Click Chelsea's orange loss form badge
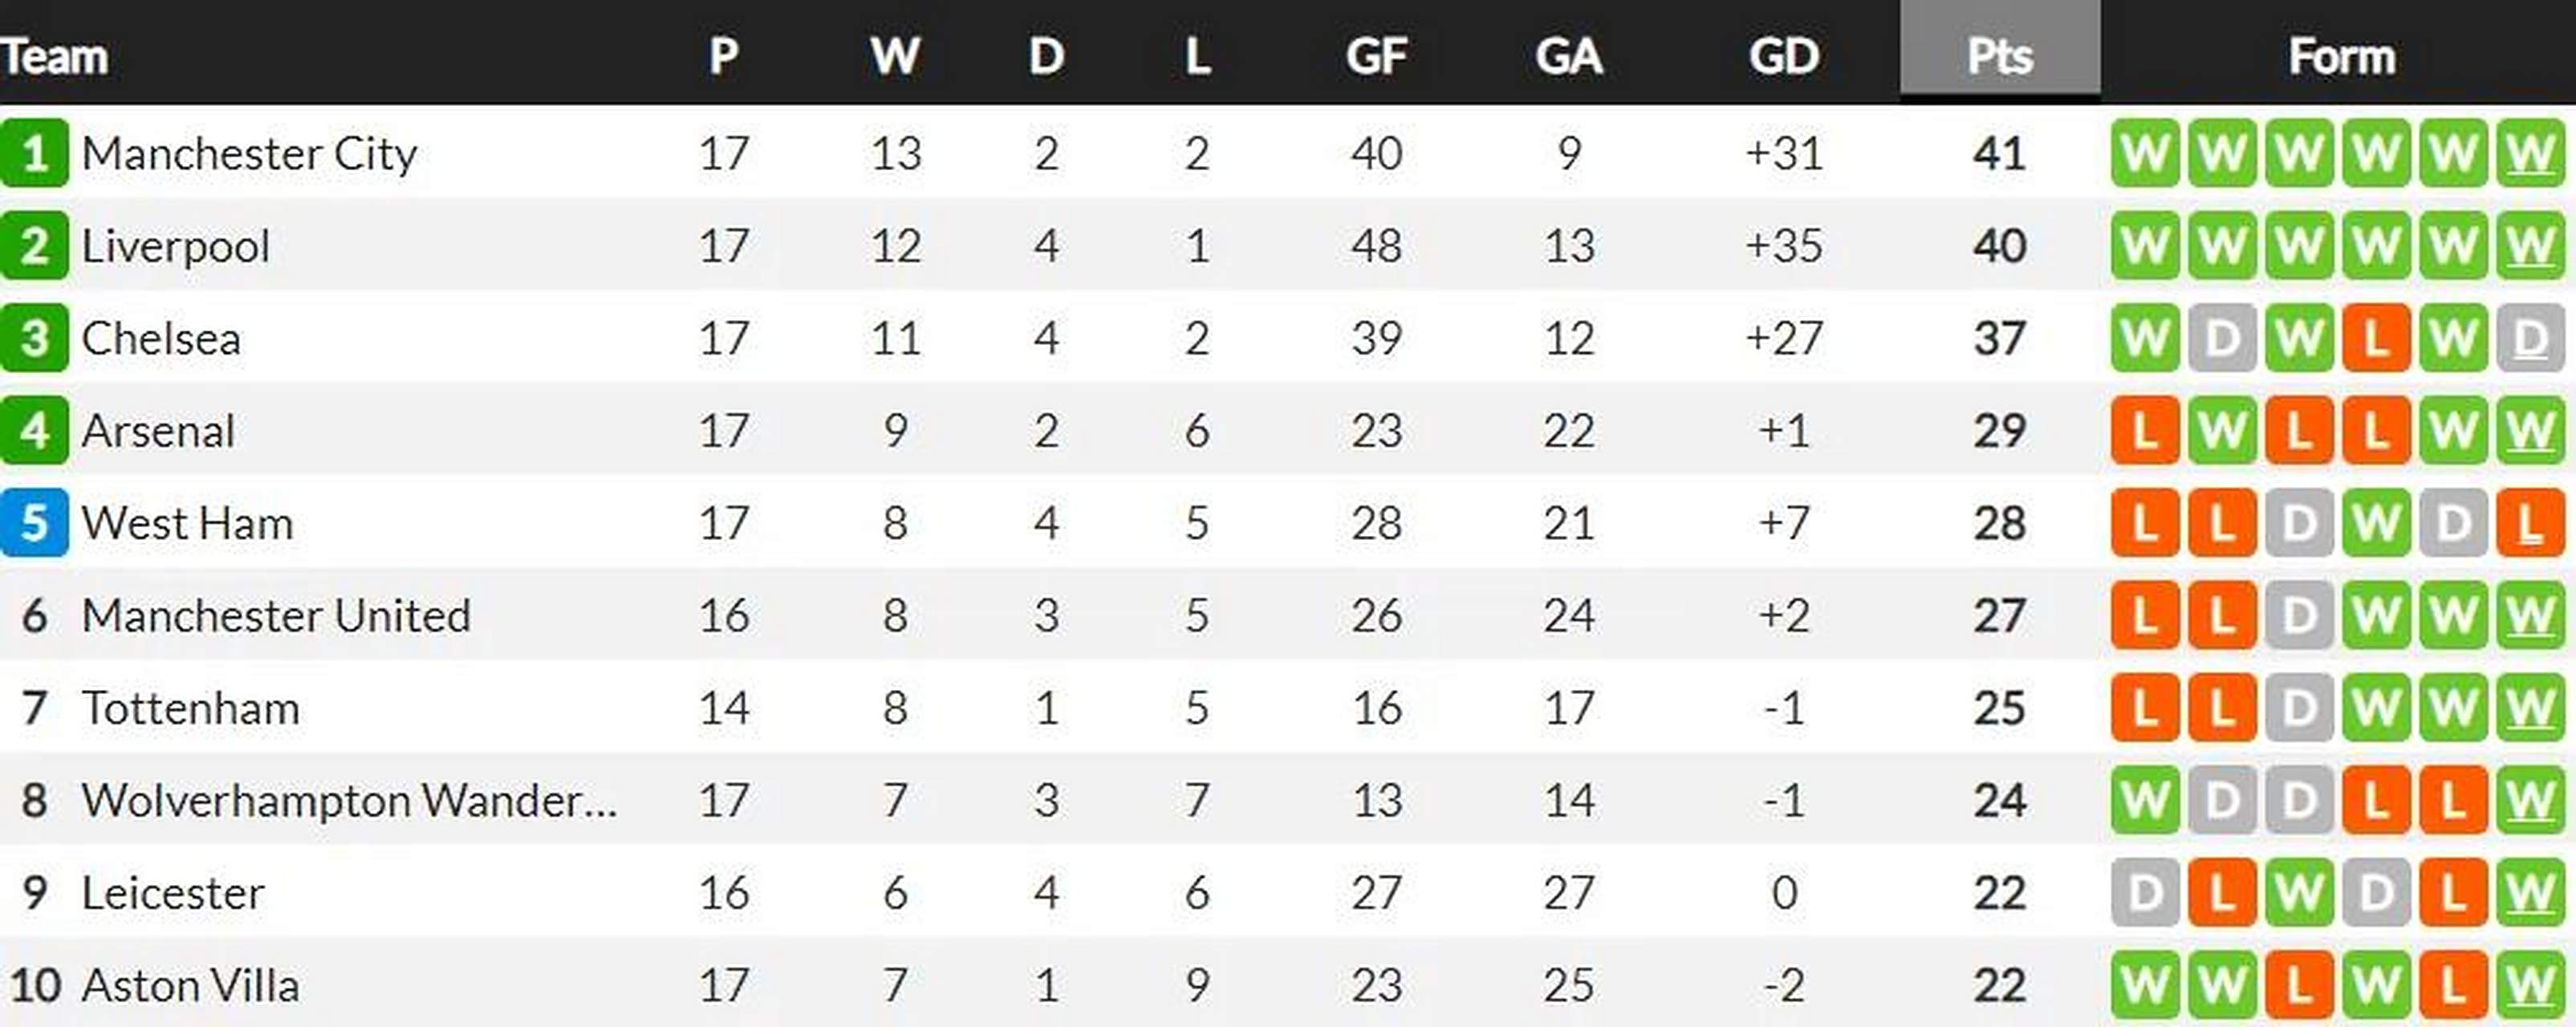The image size is (2576, 1027). point(2376,338)
